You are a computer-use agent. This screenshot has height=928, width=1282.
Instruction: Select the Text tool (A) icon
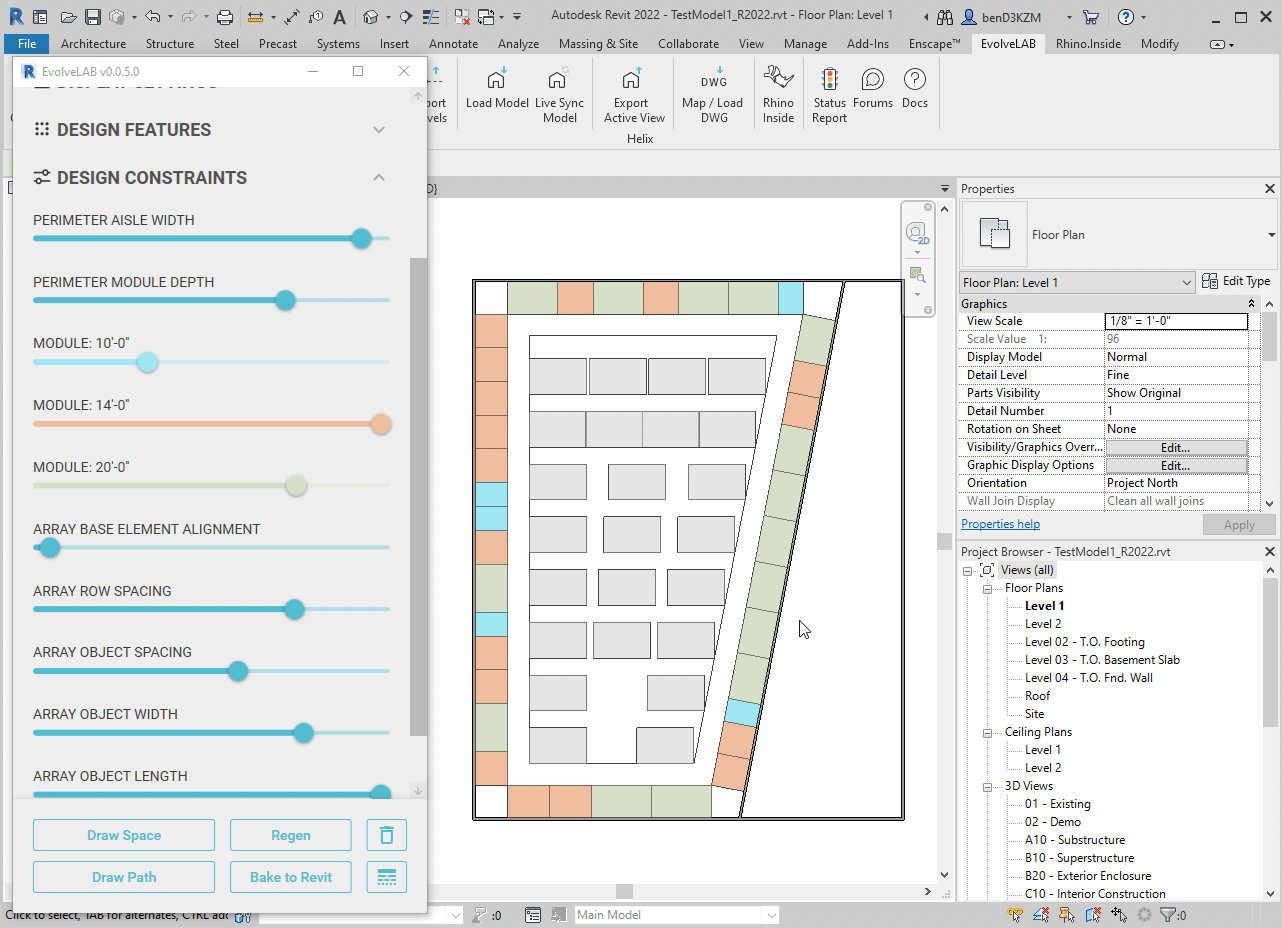point(340,17)
